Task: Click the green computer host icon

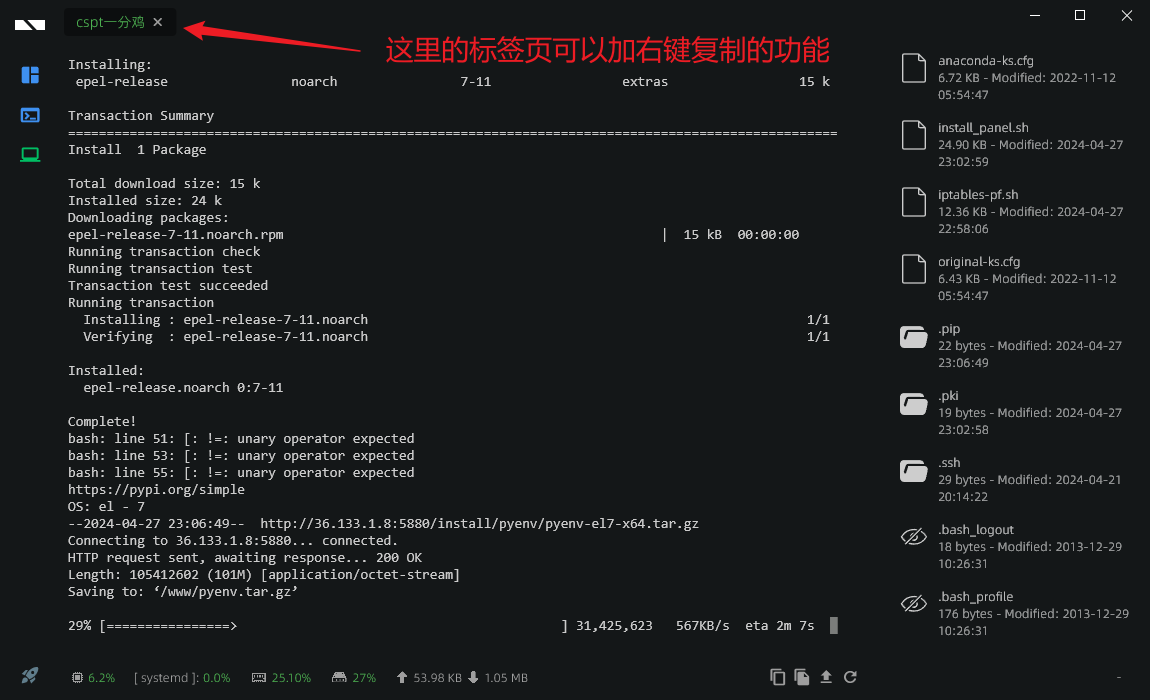Action: tap(30, 155)
